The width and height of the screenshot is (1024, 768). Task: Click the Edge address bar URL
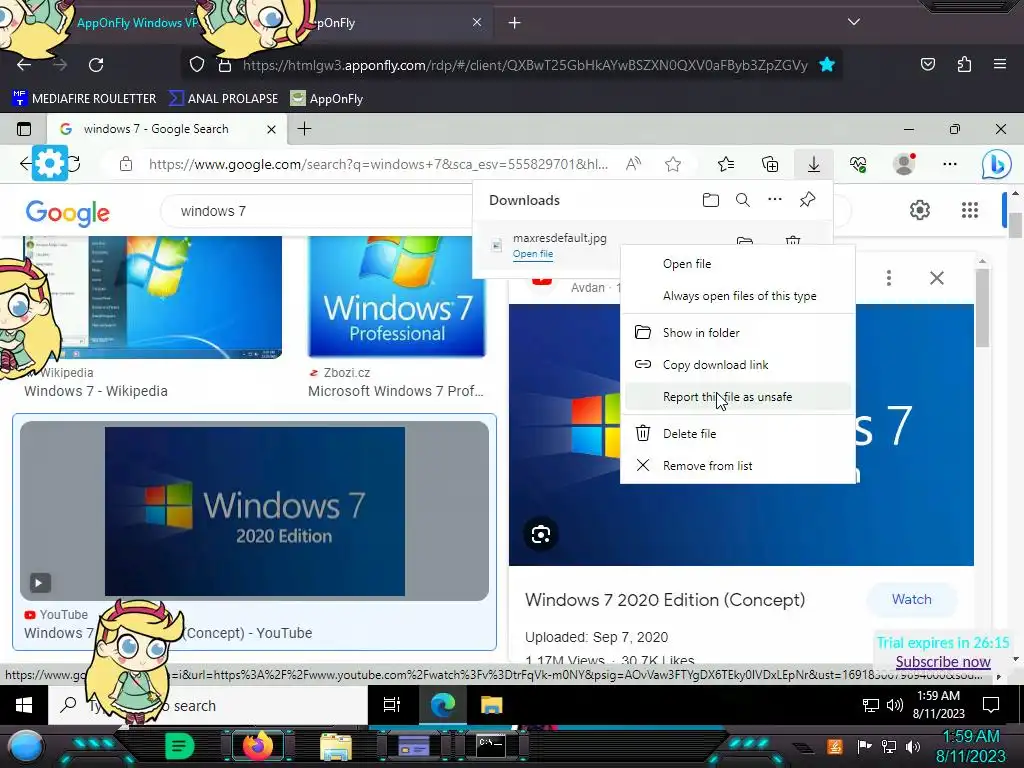coord(378,164)
